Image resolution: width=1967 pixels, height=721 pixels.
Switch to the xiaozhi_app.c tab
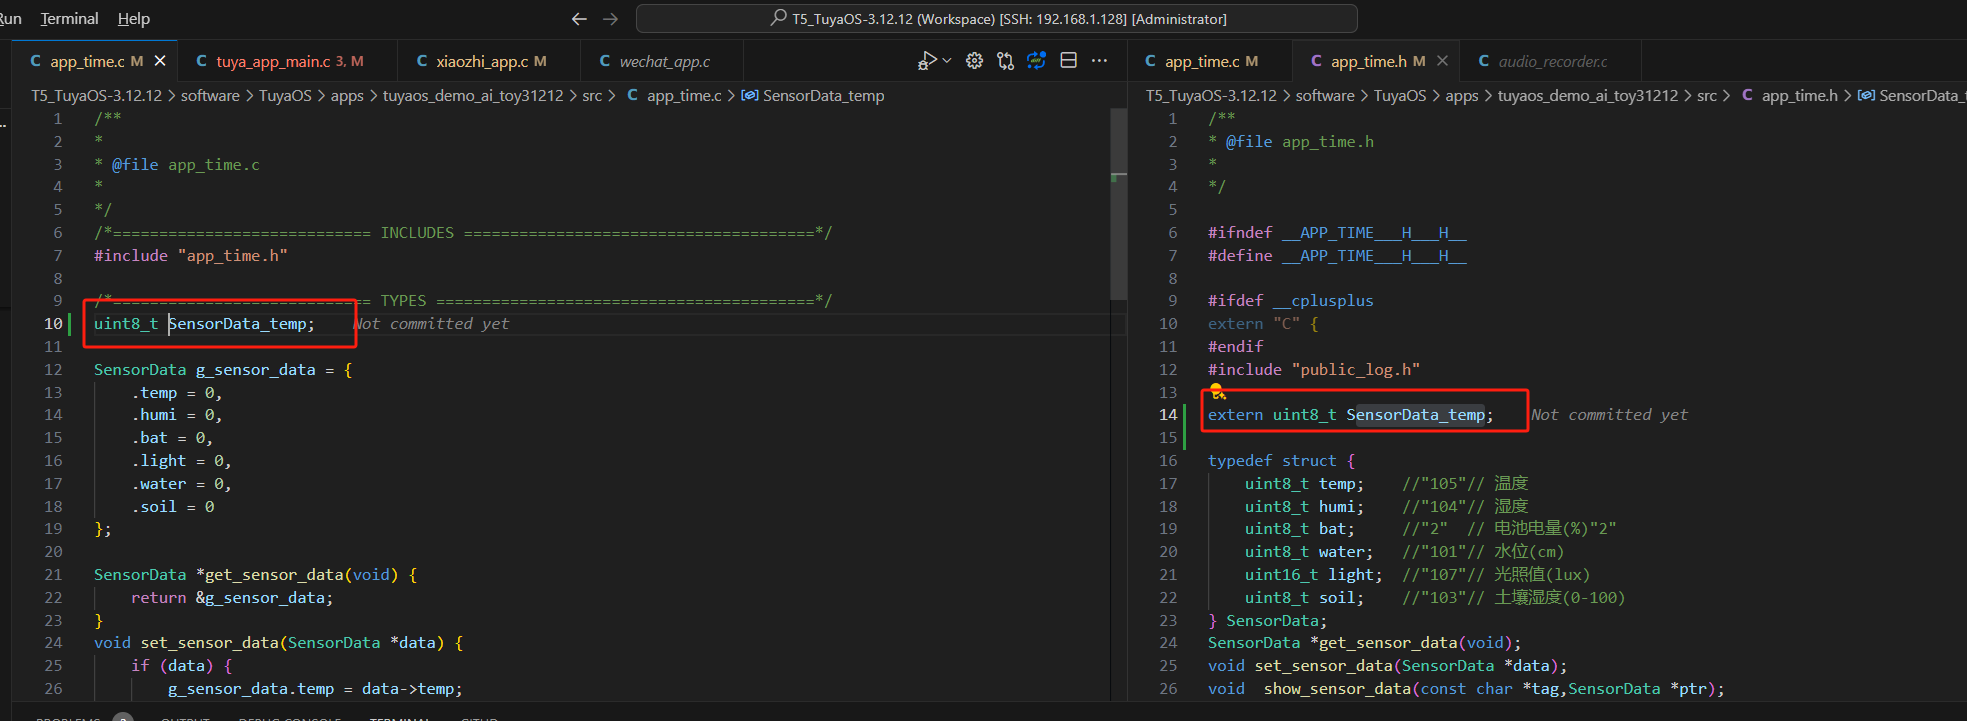[x=490, y=61]
